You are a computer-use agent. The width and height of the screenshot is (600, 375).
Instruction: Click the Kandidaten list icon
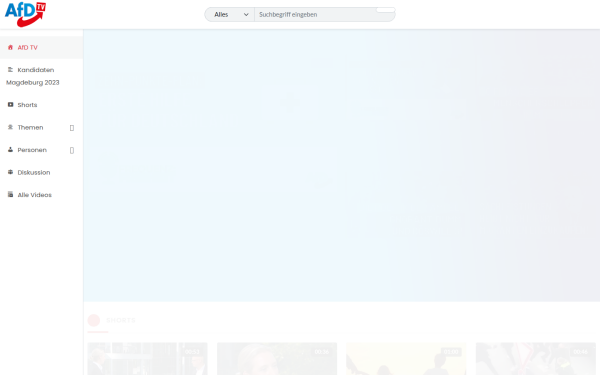click(x=10, y=70)
